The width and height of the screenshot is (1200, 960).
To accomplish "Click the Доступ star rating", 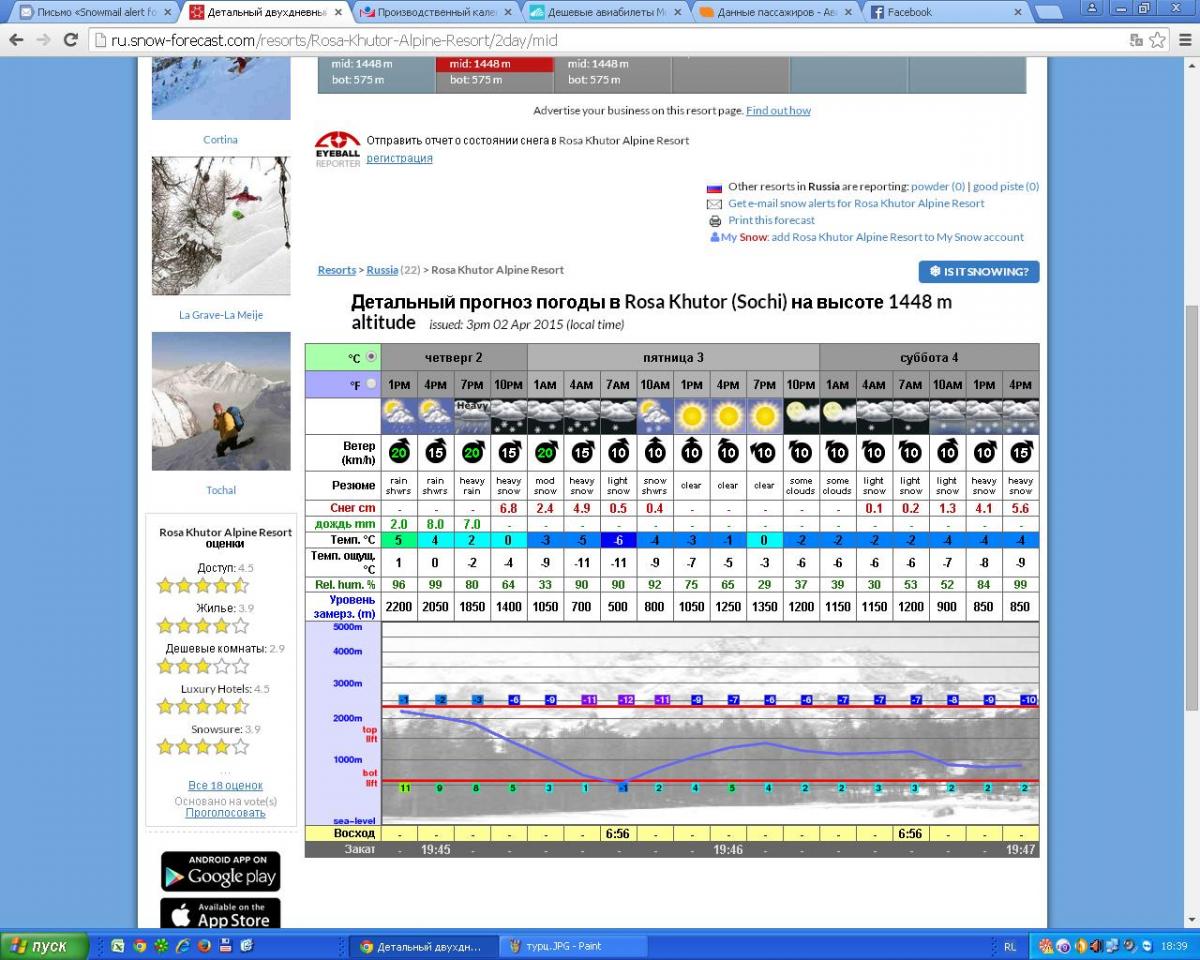I will click(203, 586).
